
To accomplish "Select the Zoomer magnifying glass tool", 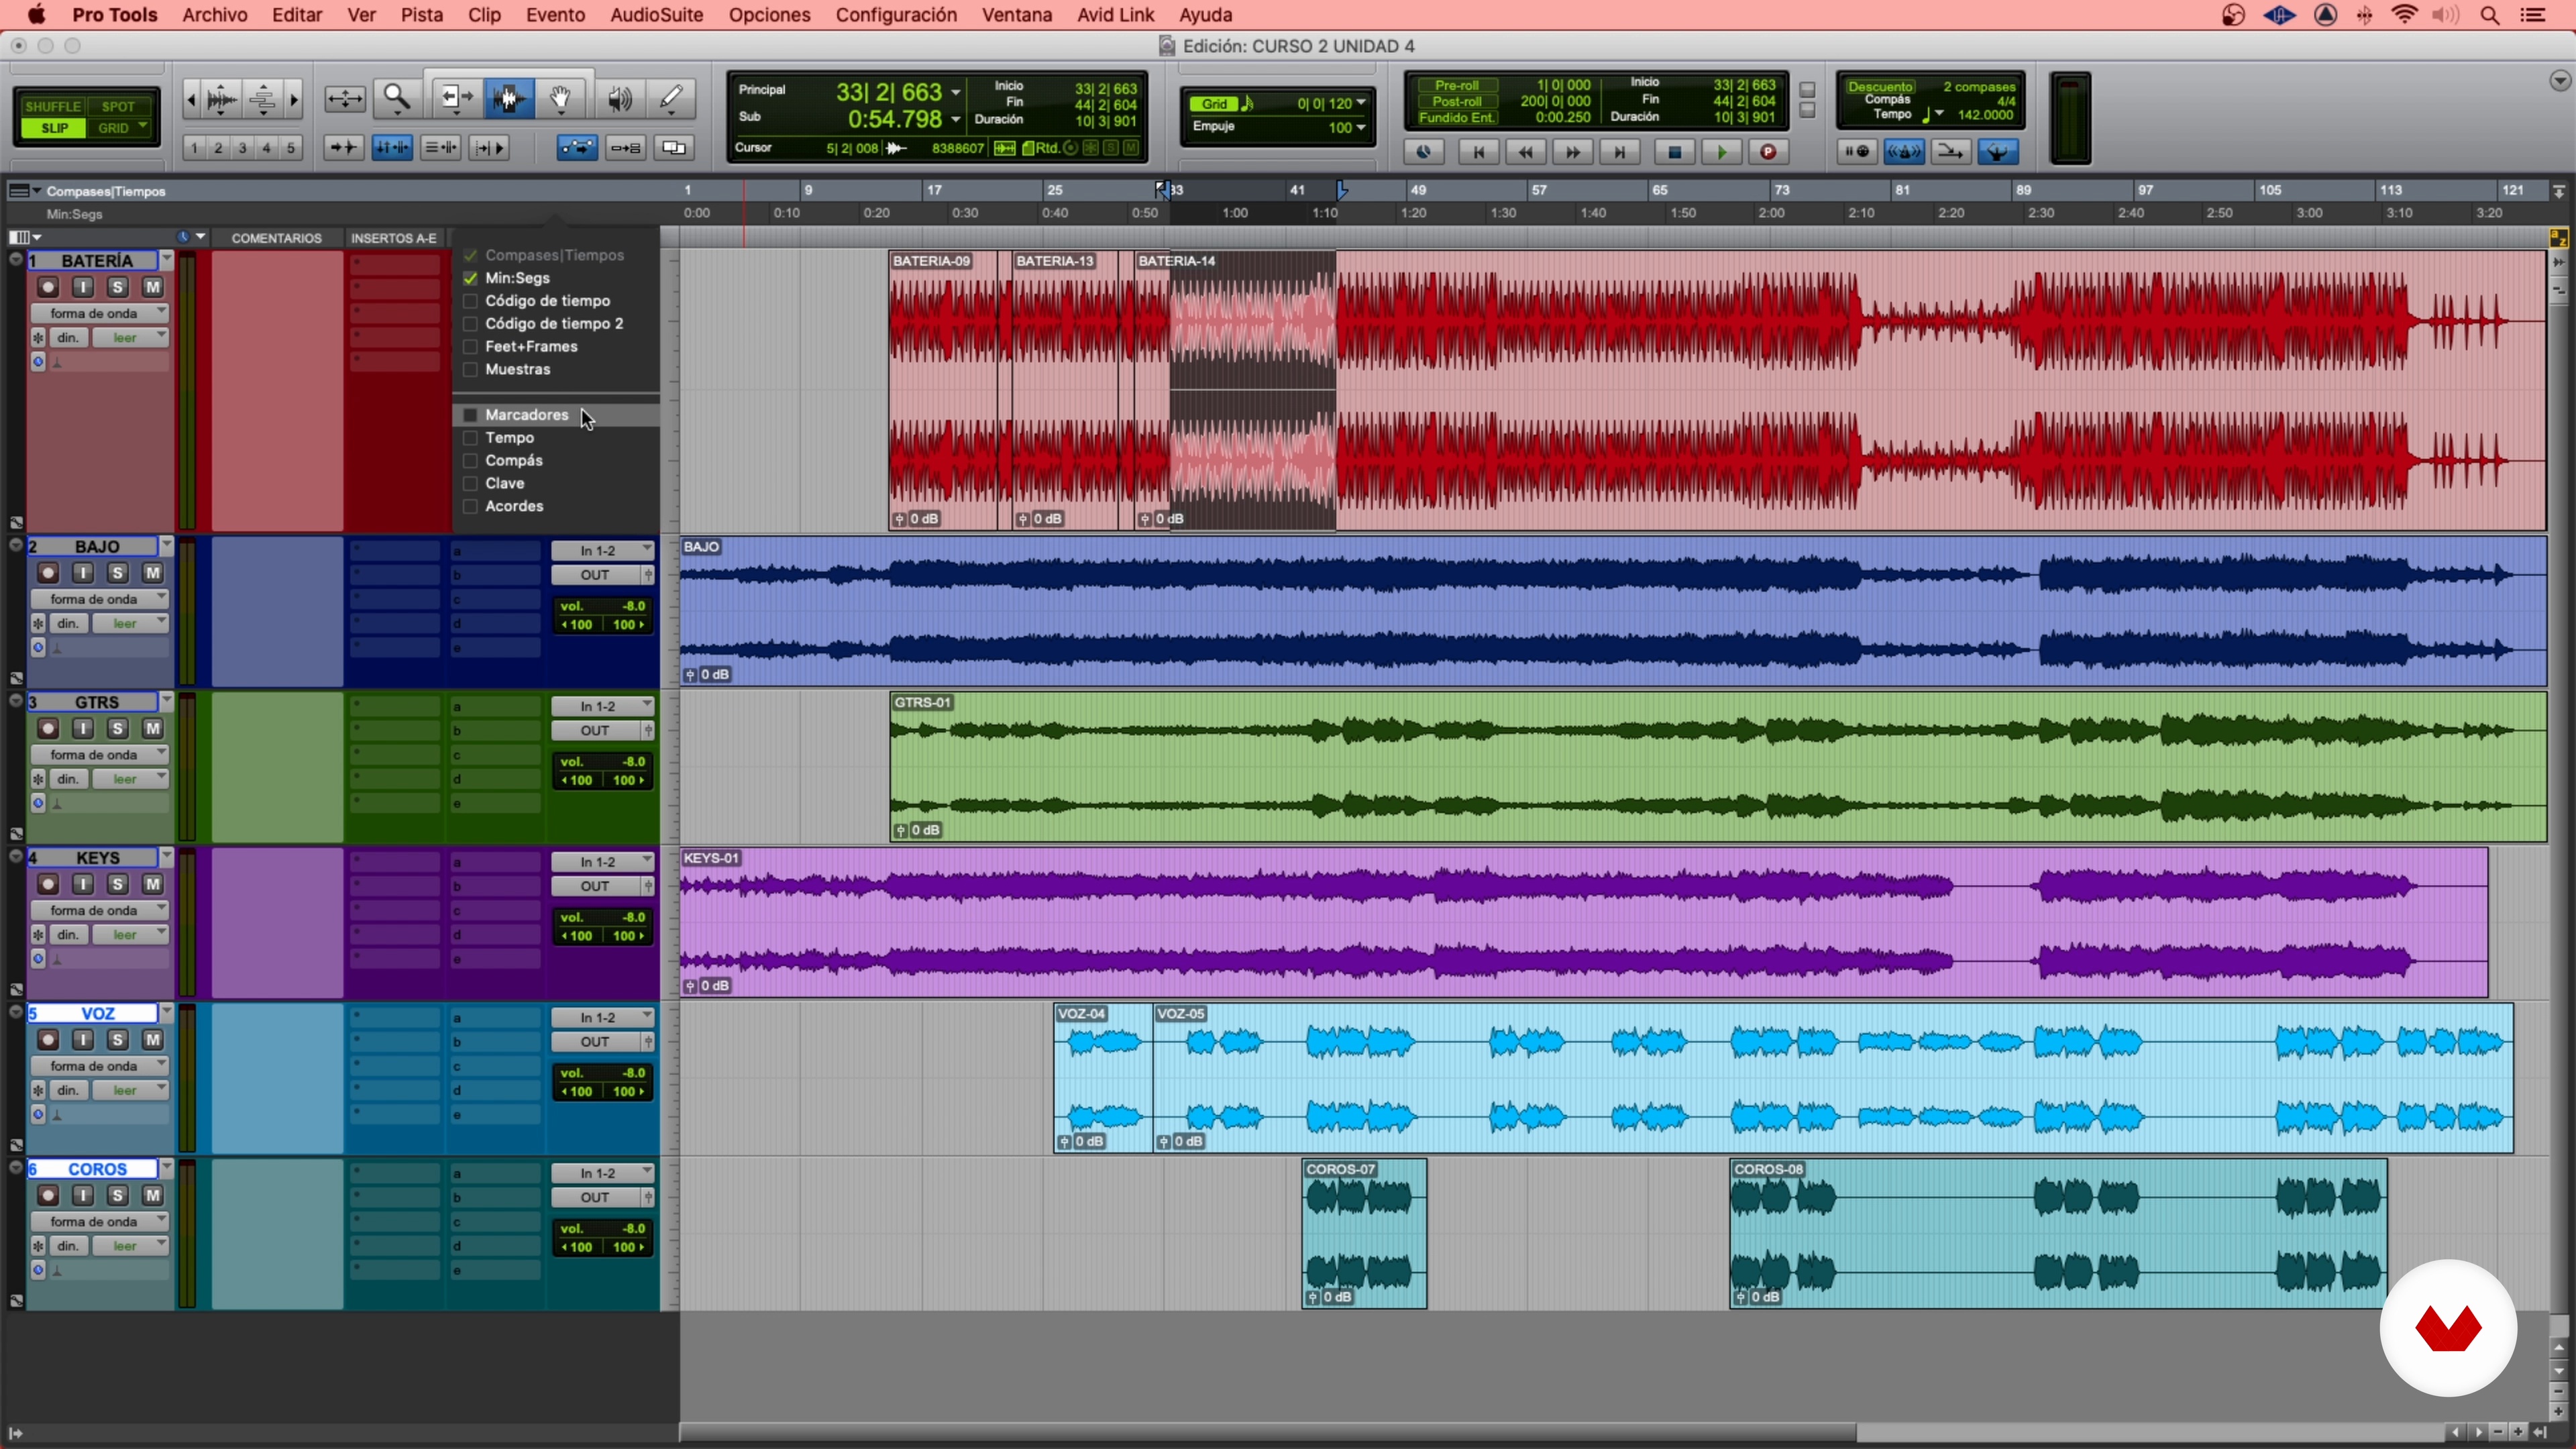I will 397,98.
